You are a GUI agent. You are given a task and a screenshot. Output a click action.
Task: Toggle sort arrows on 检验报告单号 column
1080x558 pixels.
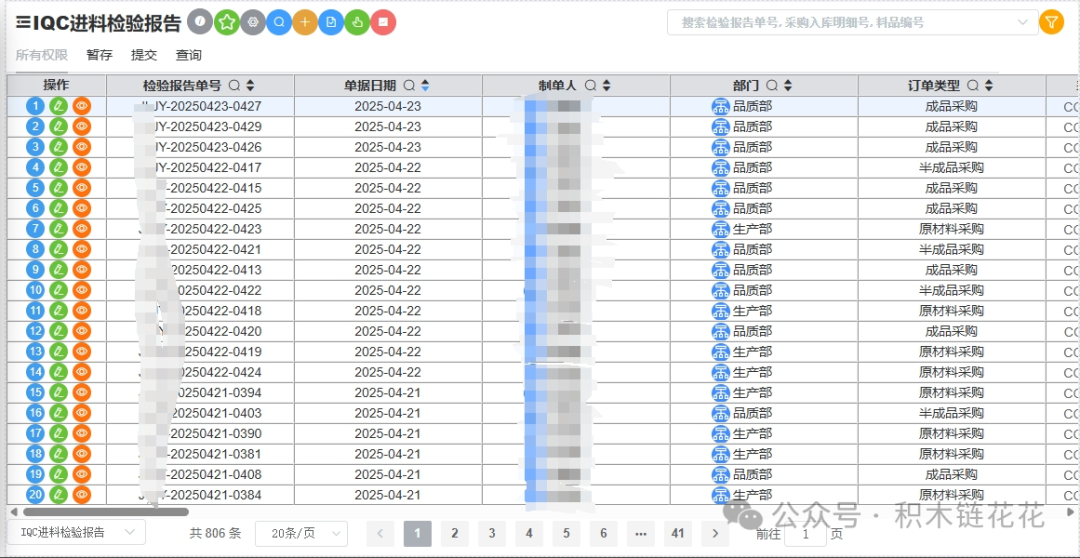click(251, 86)
